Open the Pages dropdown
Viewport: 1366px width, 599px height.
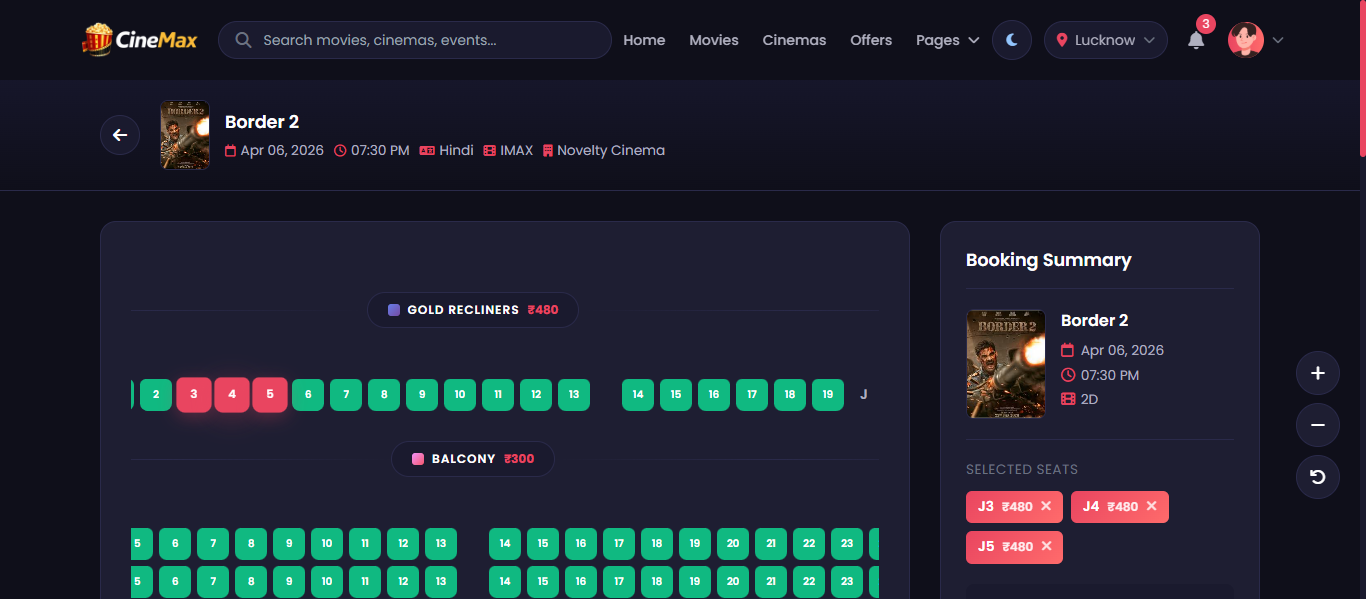(946, 40)
